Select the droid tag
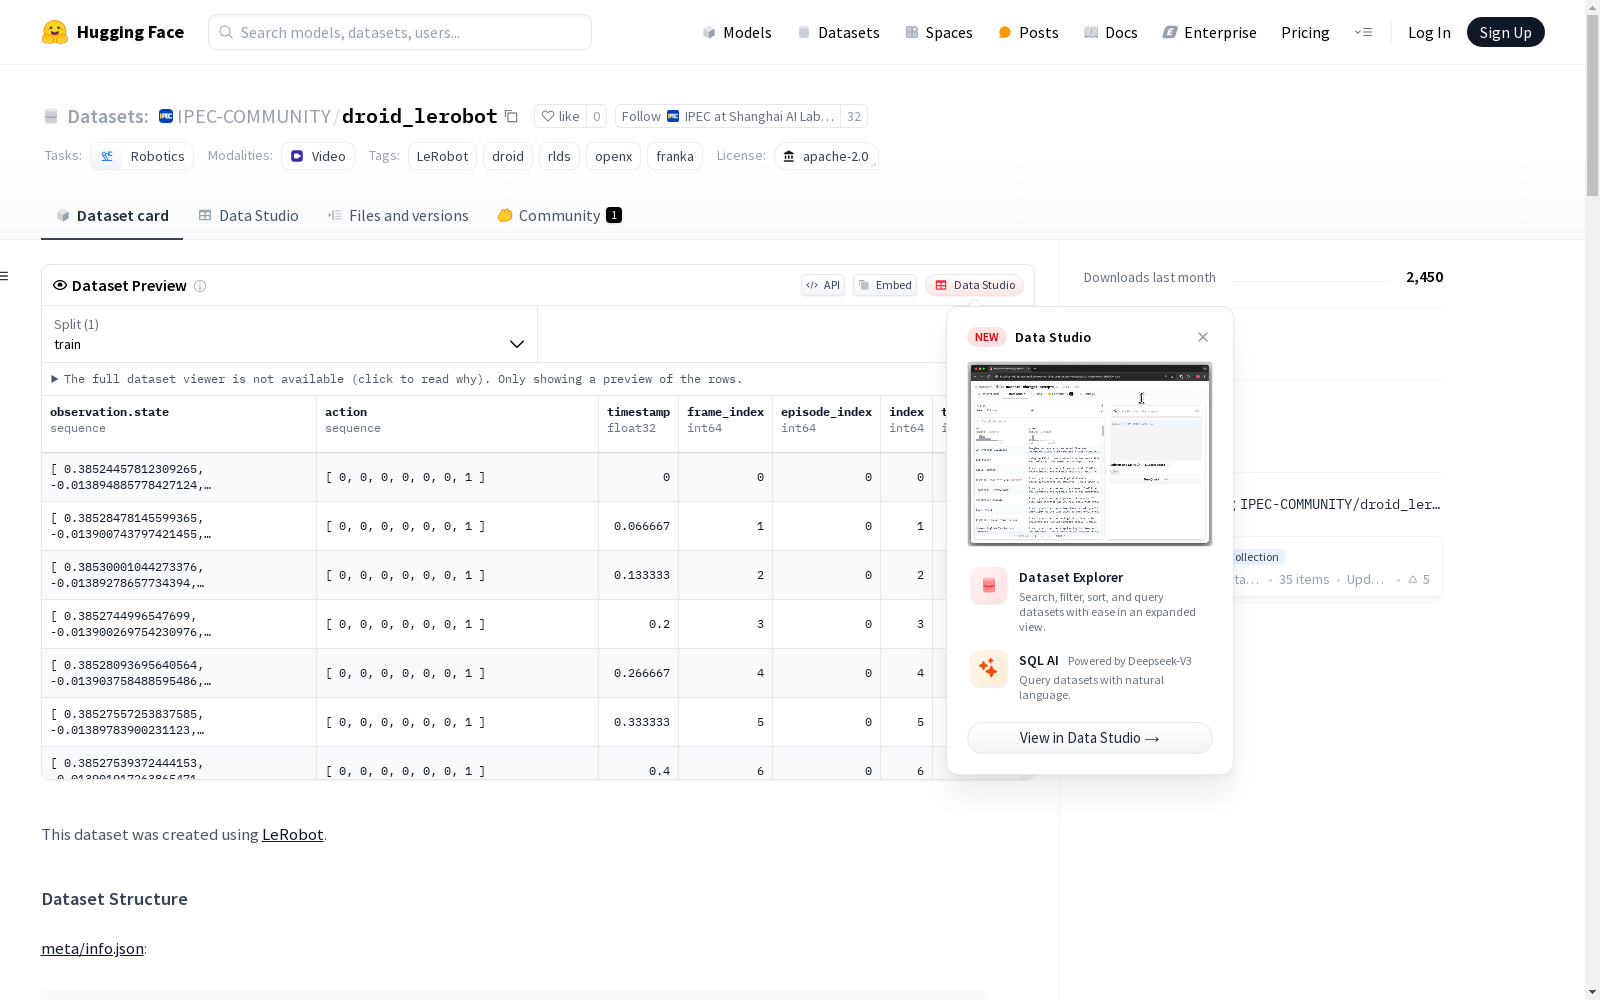This screenshot has height=1000, width=1600. point(508,156)
